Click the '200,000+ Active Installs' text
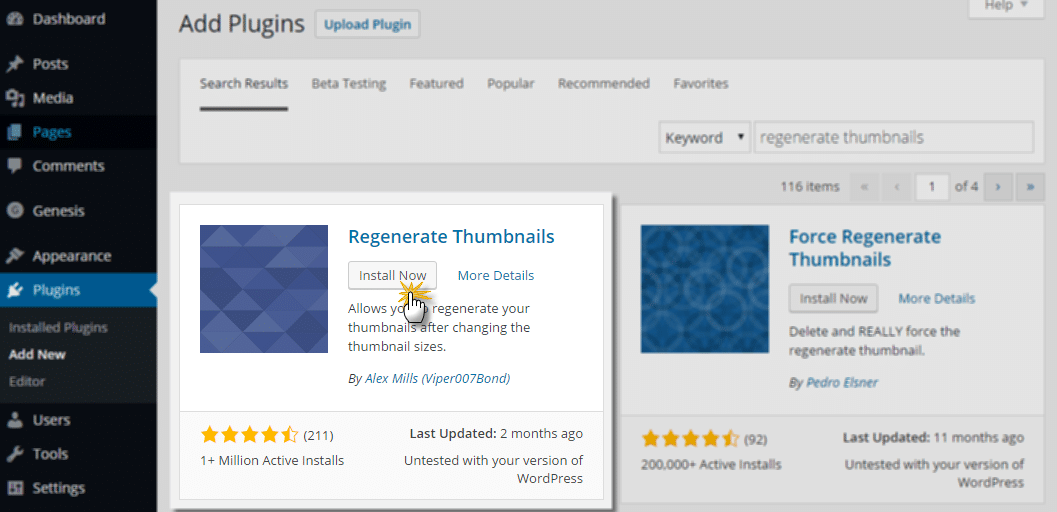The width and height of the screenshot is (1057, 512). [711, 464]
